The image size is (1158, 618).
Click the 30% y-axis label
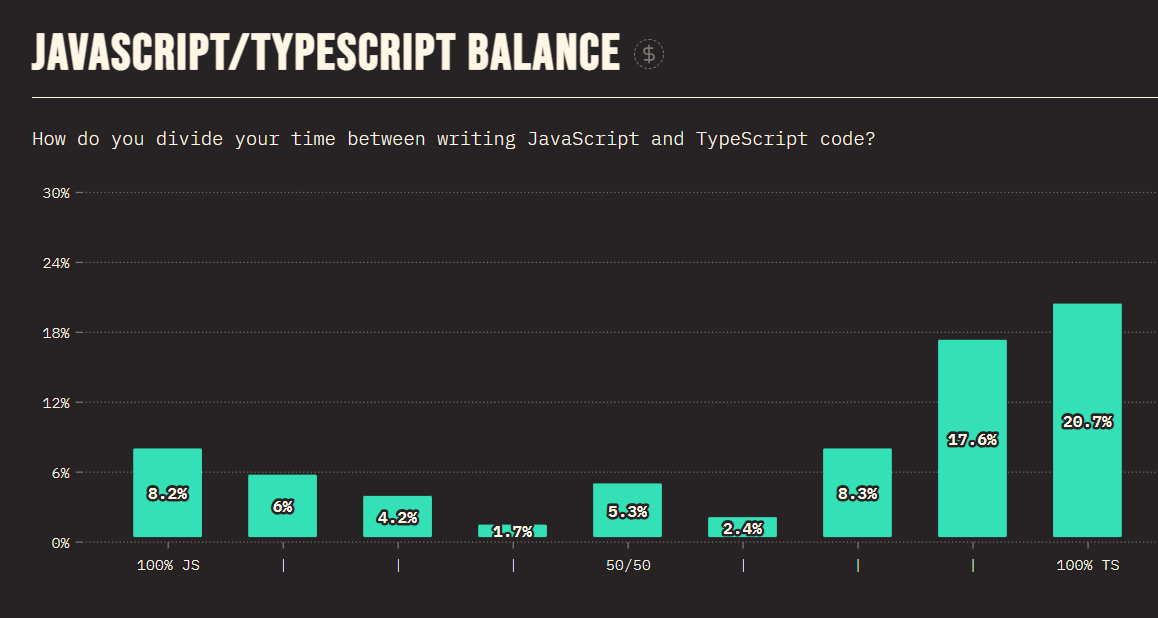(x=56, y=193)
